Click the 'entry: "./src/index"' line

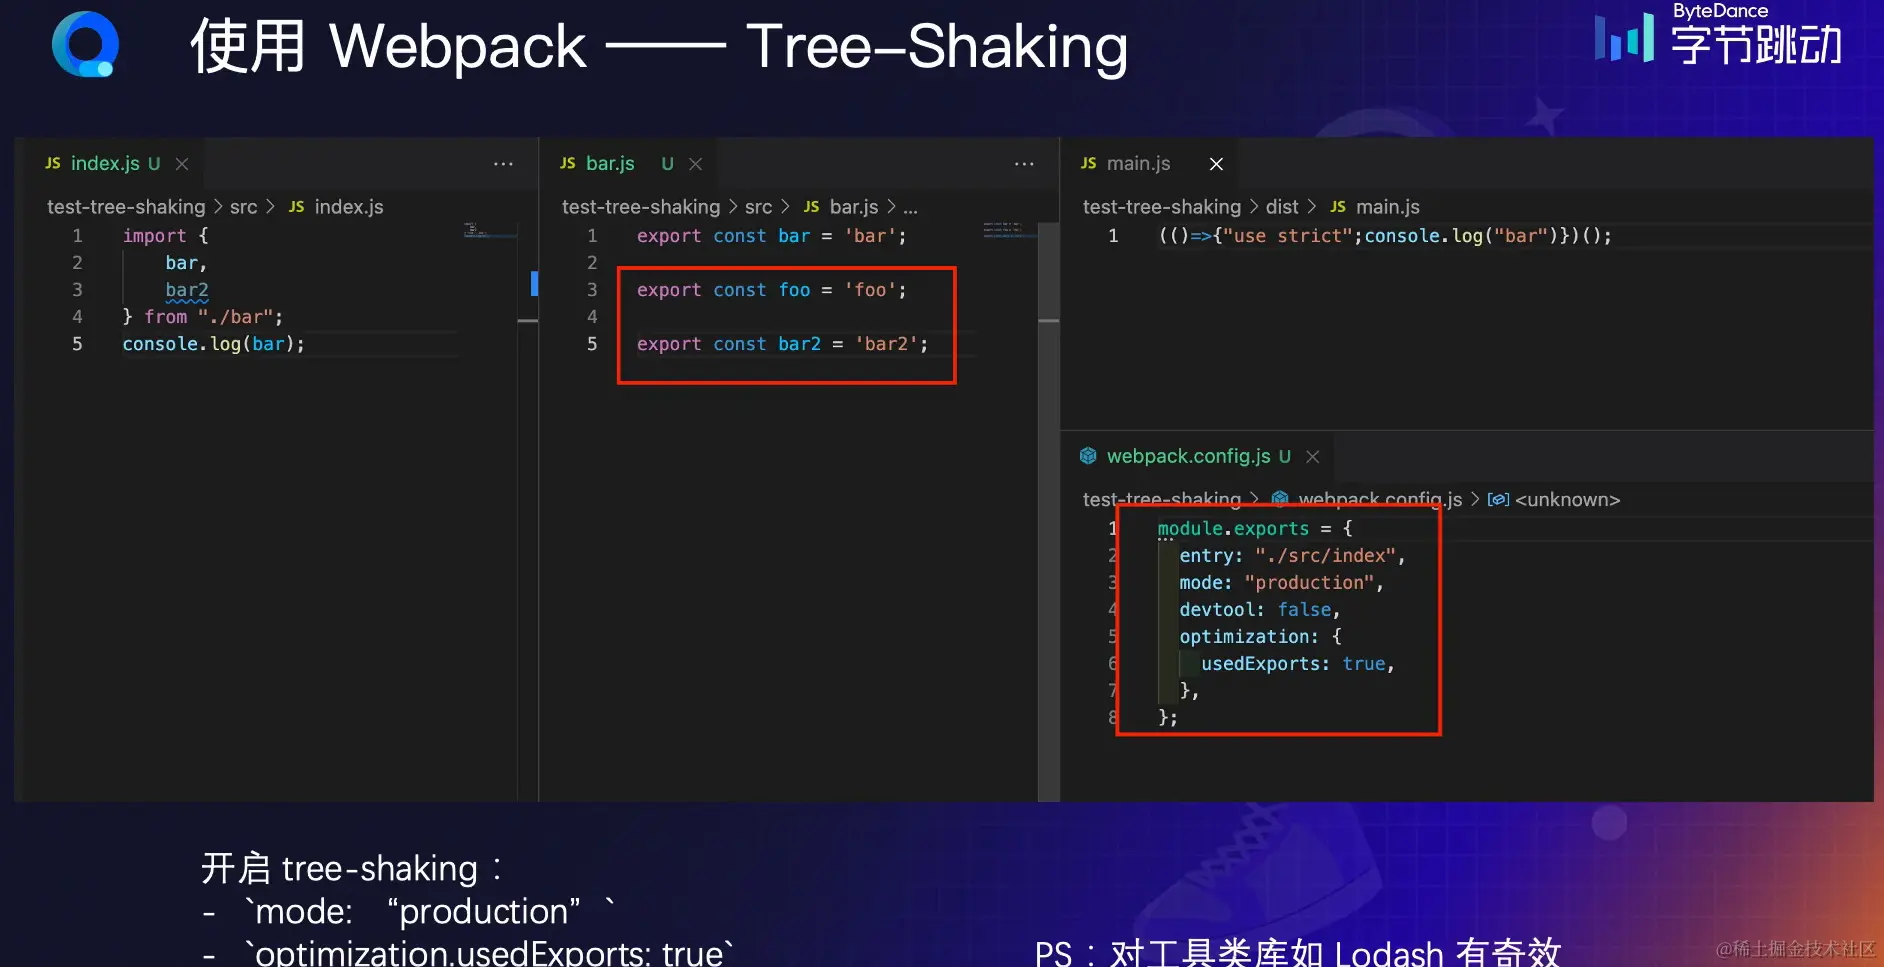pyautogui.click(x=1293, y=555)
